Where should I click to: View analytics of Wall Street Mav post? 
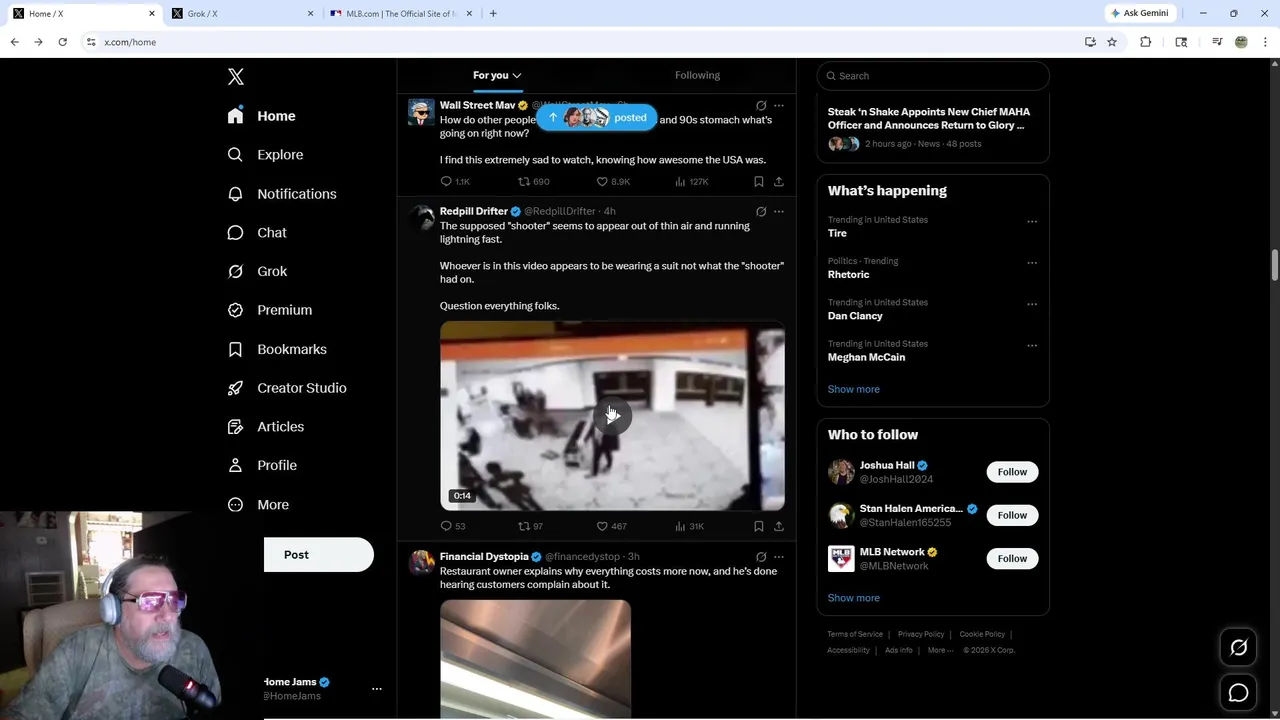pyautogui.click(x=691, y=182)
